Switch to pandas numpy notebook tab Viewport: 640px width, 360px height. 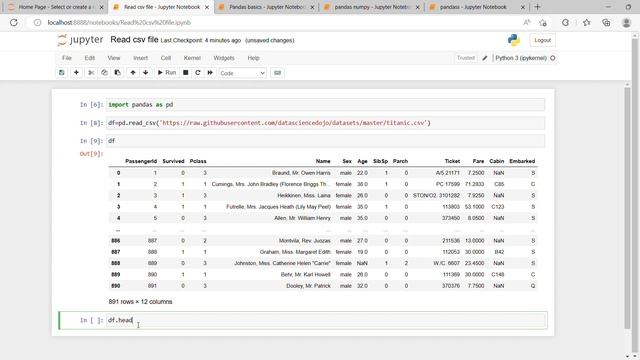(x=371, y=7)
